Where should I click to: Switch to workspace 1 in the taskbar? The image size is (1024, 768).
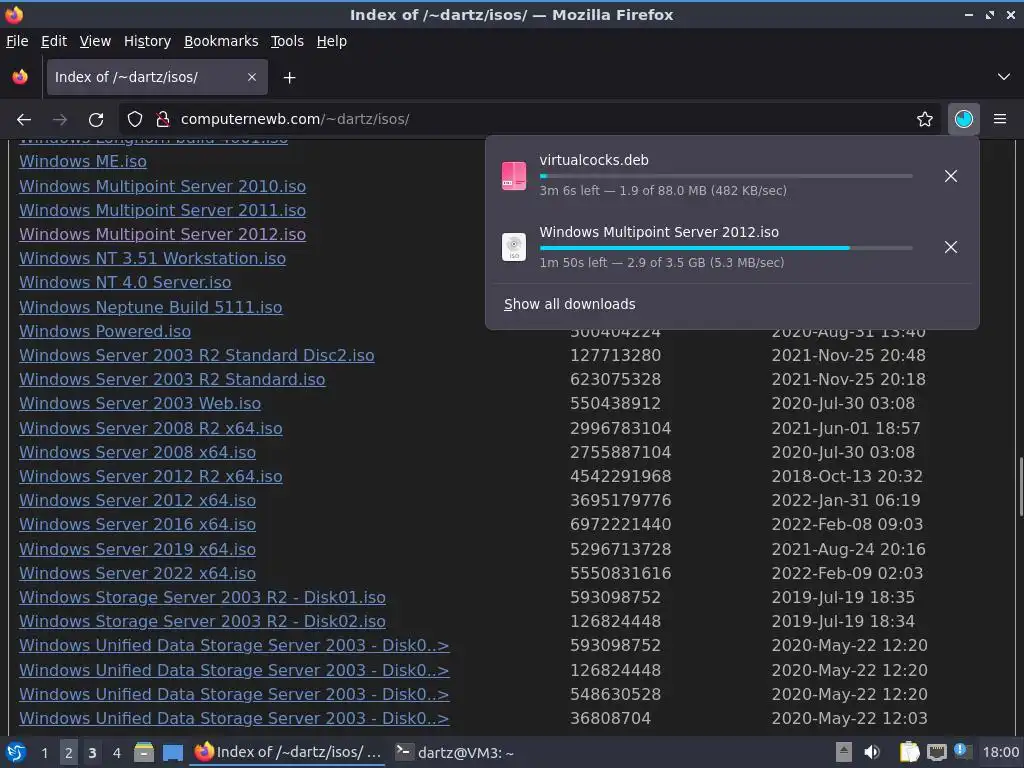click(x=44, y=753)
